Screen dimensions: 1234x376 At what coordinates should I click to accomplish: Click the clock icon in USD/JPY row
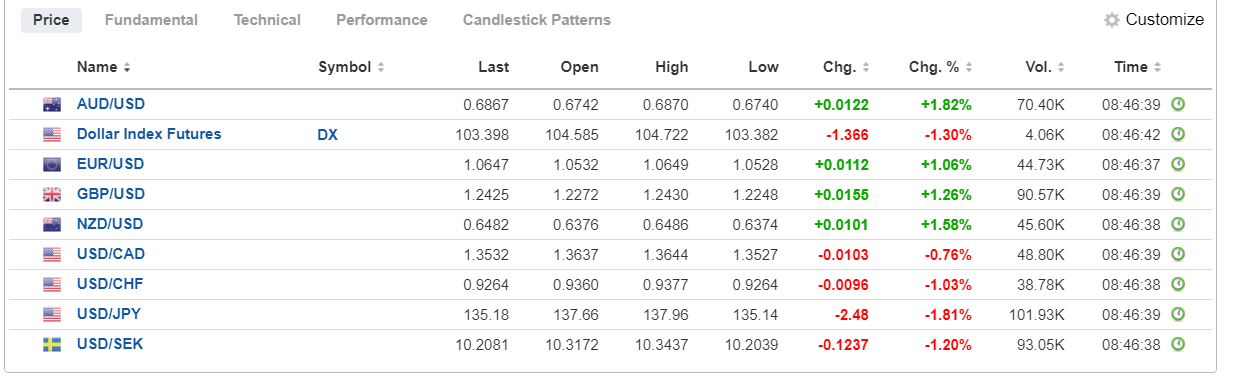coord(1178,314)
